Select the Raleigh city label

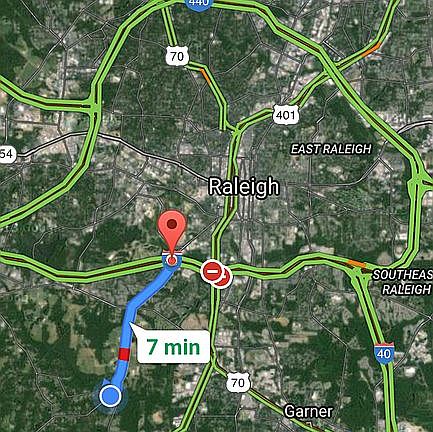[243, 186]
